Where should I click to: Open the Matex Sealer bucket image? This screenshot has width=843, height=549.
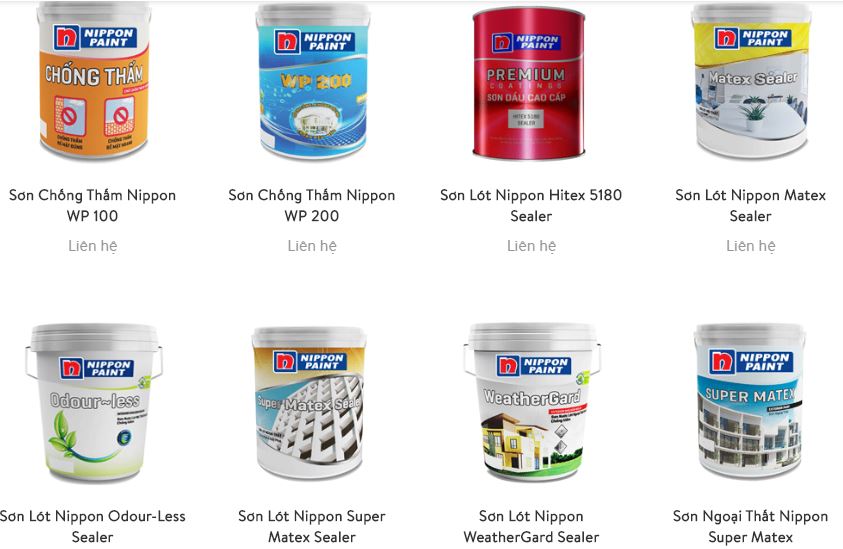pyautogui.click(x=751, y=81)
